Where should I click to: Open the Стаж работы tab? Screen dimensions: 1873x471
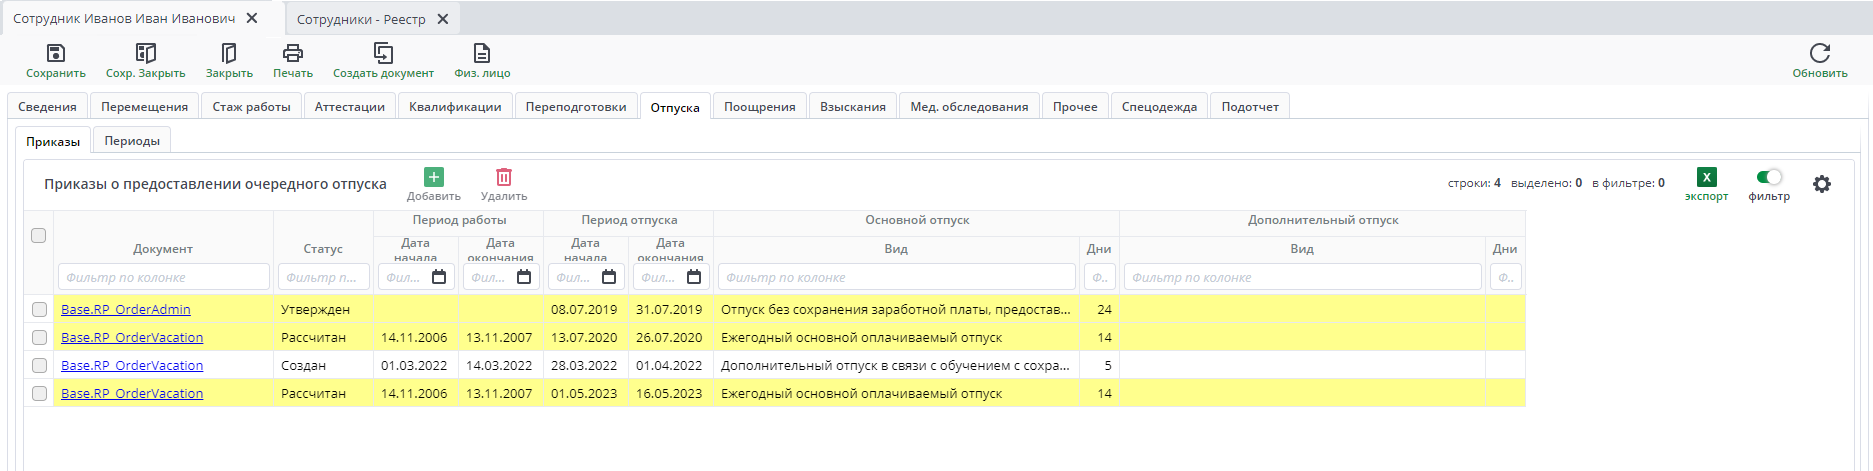tap(251, 106)
